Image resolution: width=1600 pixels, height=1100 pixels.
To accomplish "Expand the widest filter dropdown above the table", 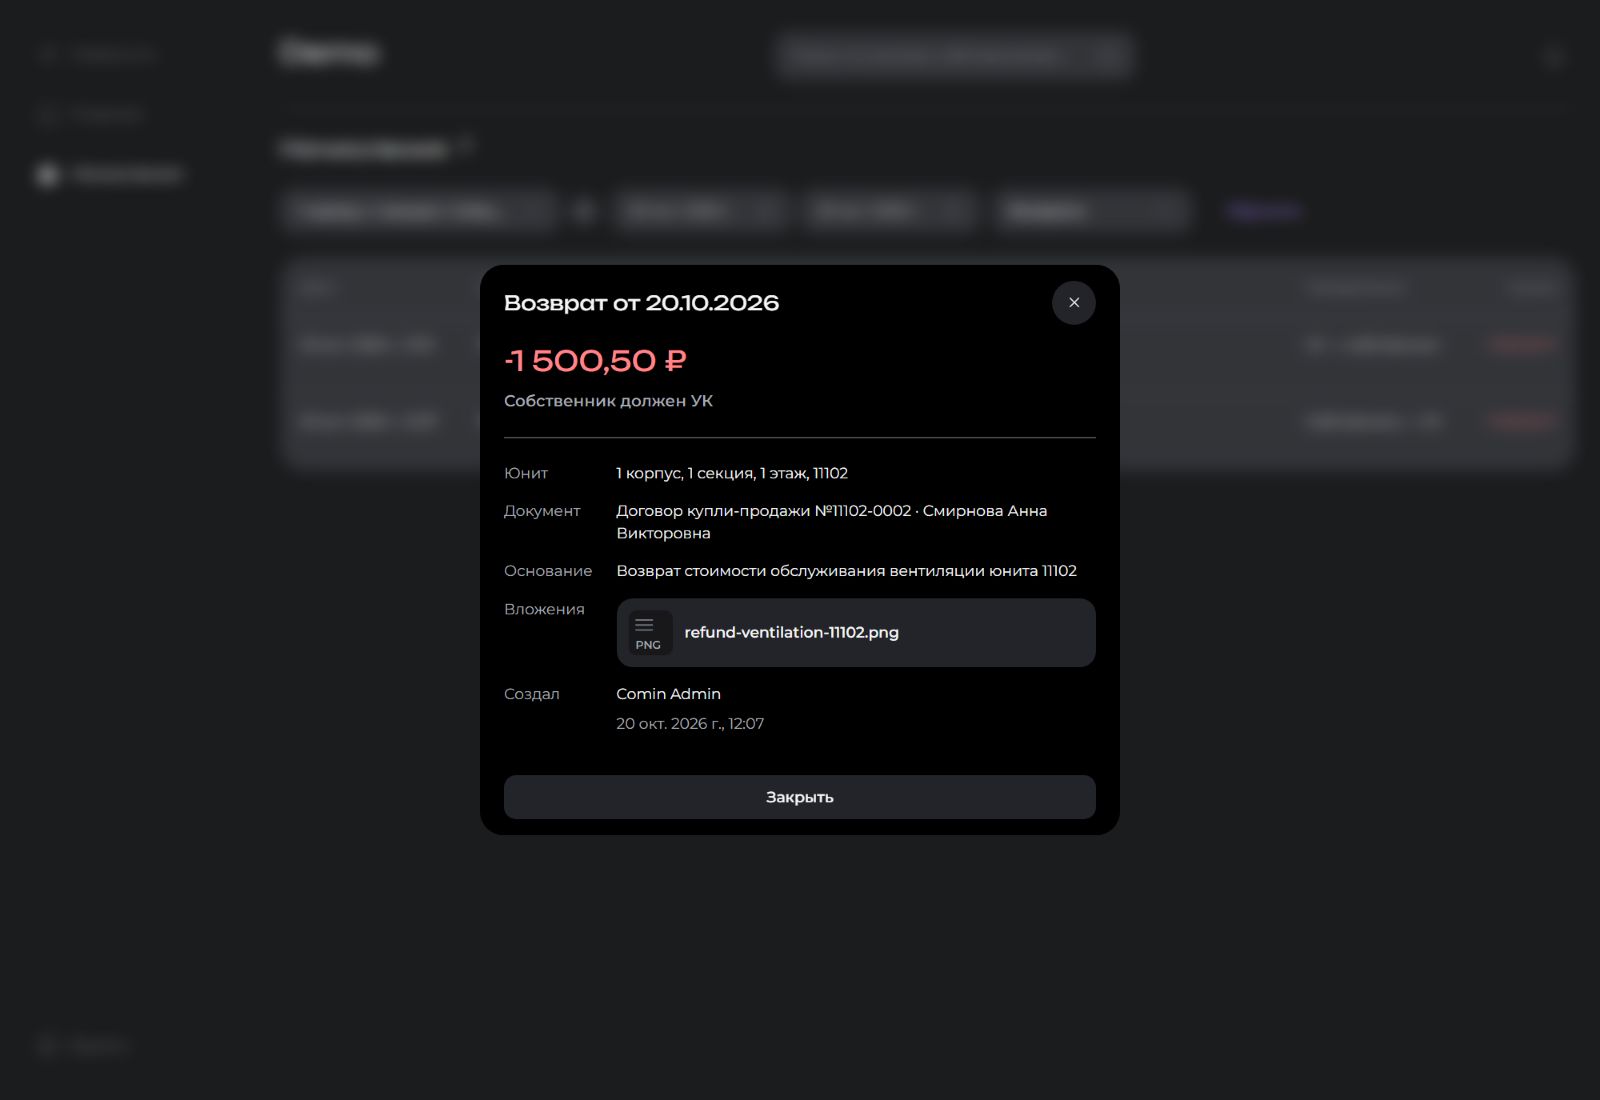I will tap(418, 211).
